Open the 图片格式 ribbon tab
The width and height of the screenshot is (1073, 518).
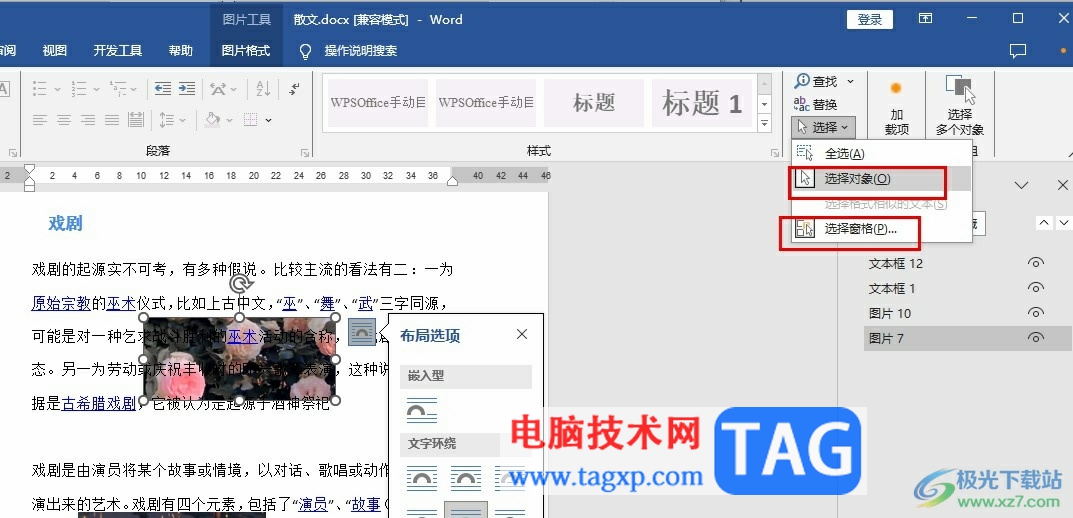pyautogui.click(x=246, y=51)
